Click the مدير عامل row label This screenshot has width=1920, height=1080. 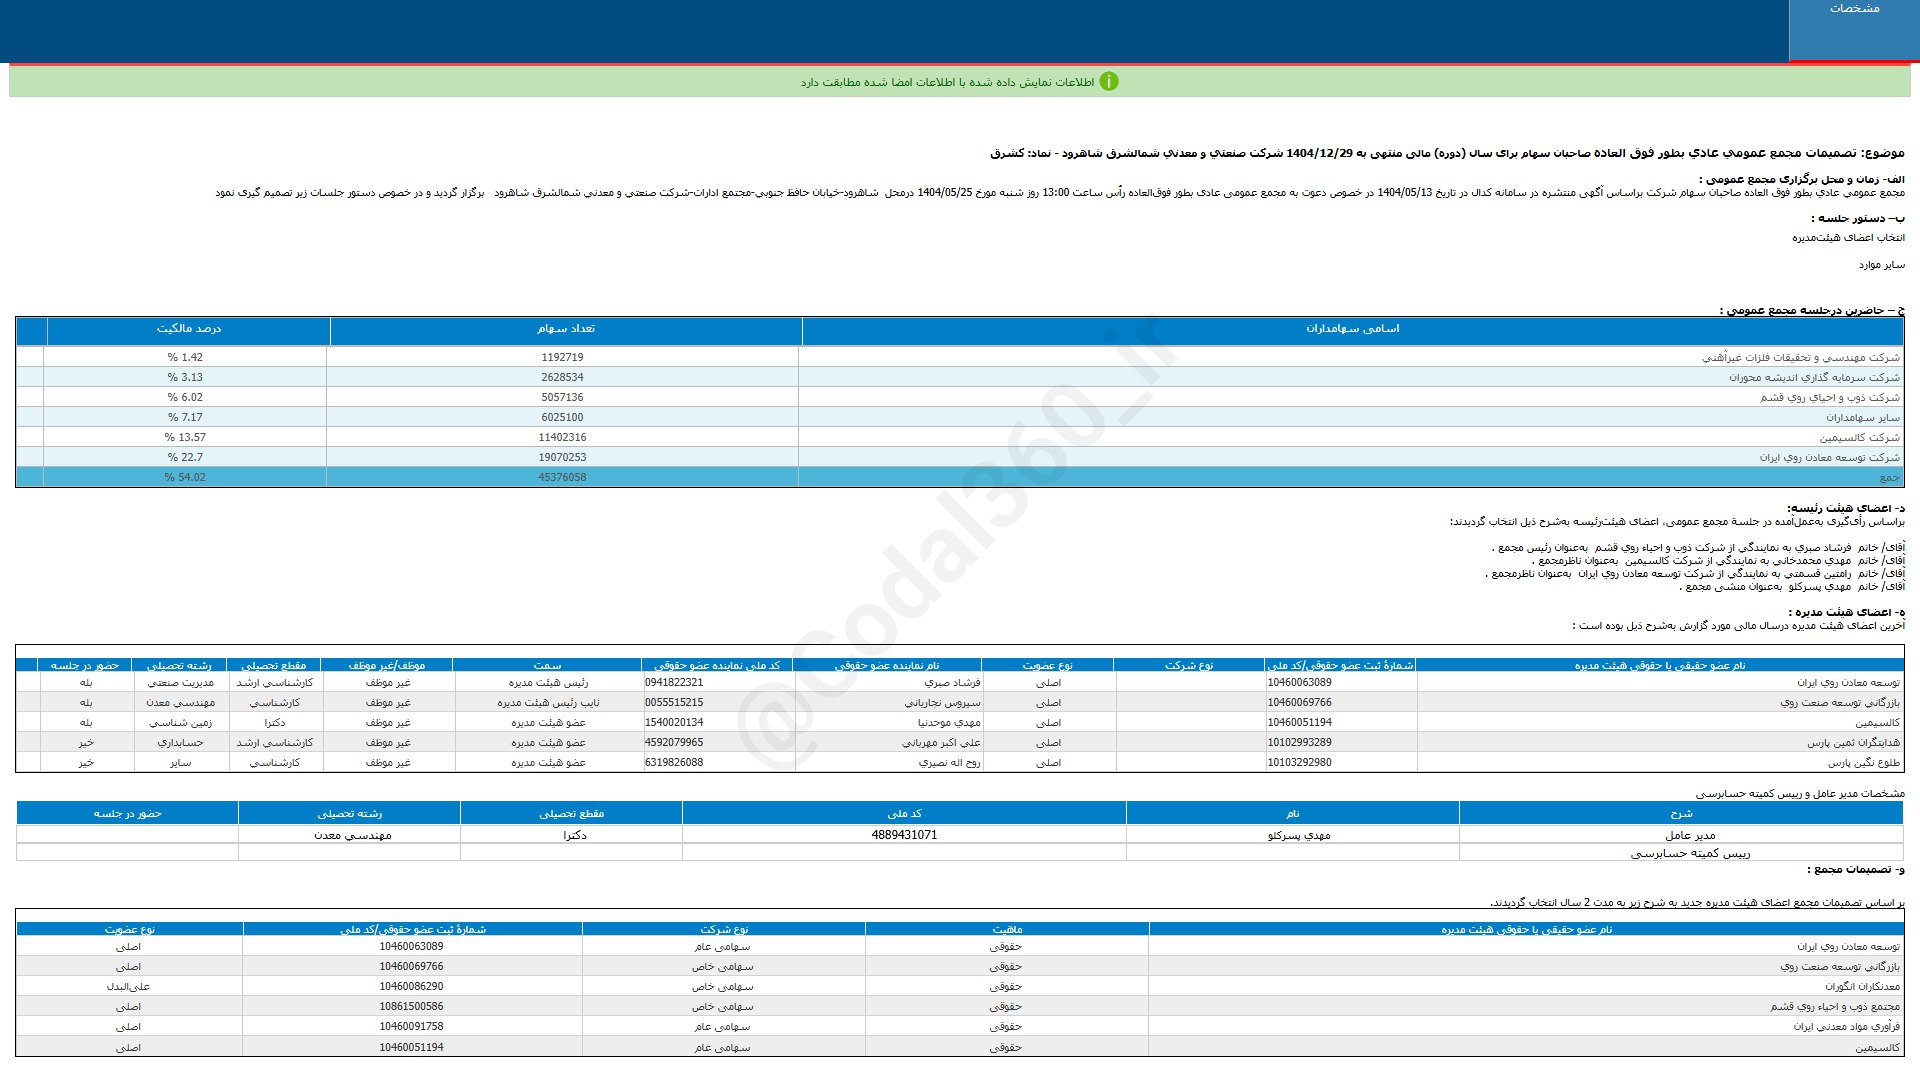[x=1690, y=835]
